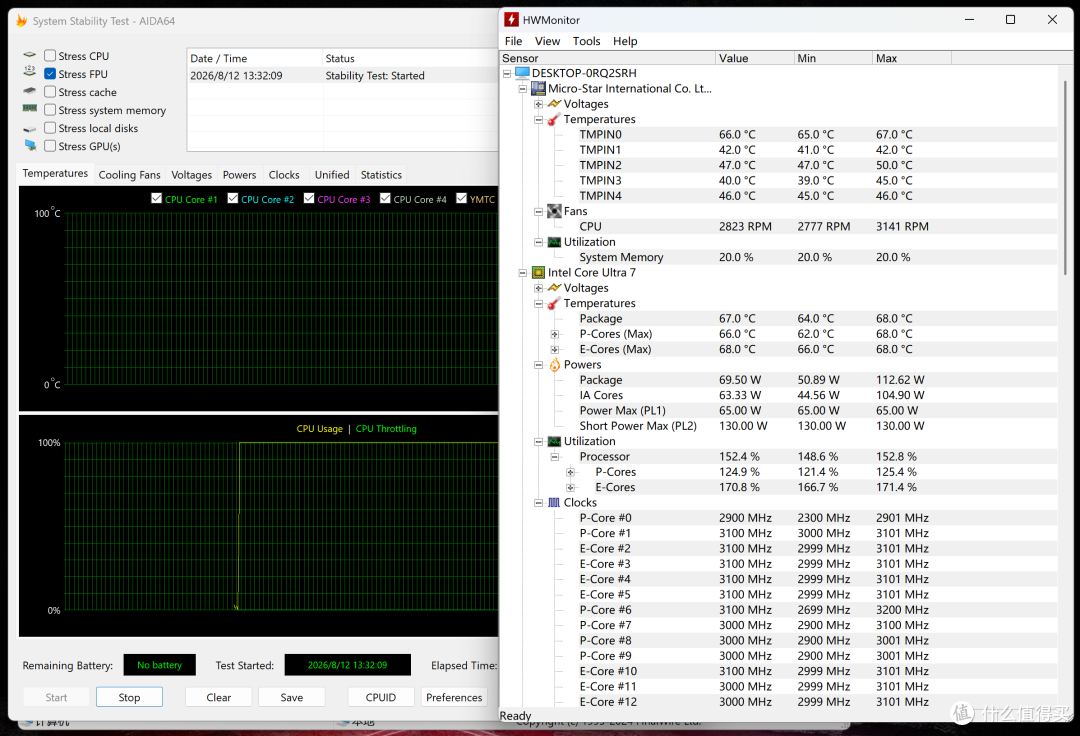Enable the Stress GPU(s) checkbox
The image size is (1080, 736).
[x=50, y=145]
